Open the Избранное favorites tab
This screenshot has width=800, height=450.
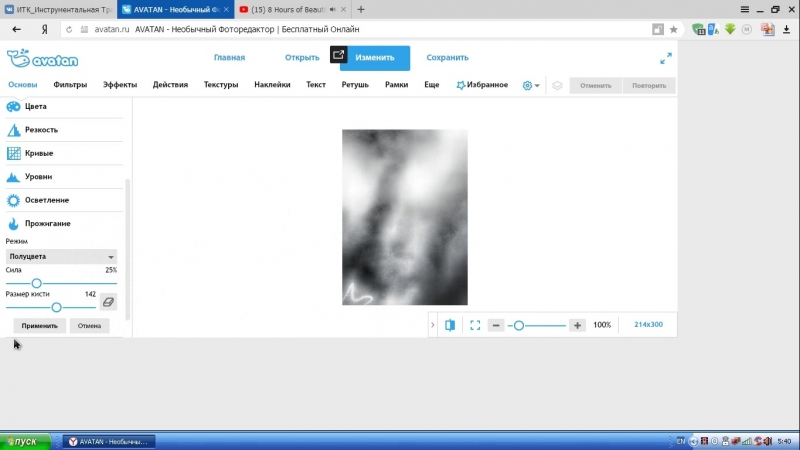click(x=482, y=85)
